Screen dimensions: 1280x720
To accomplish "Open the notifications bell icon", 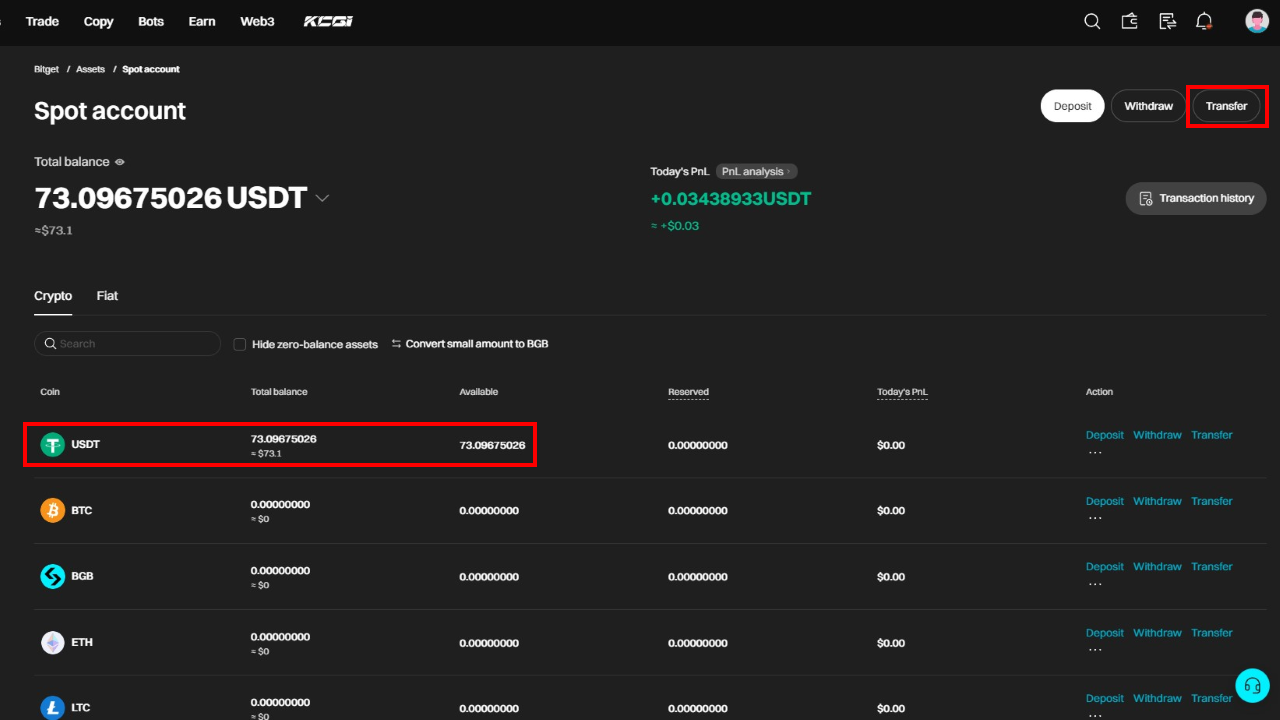I will [1204, 21].
